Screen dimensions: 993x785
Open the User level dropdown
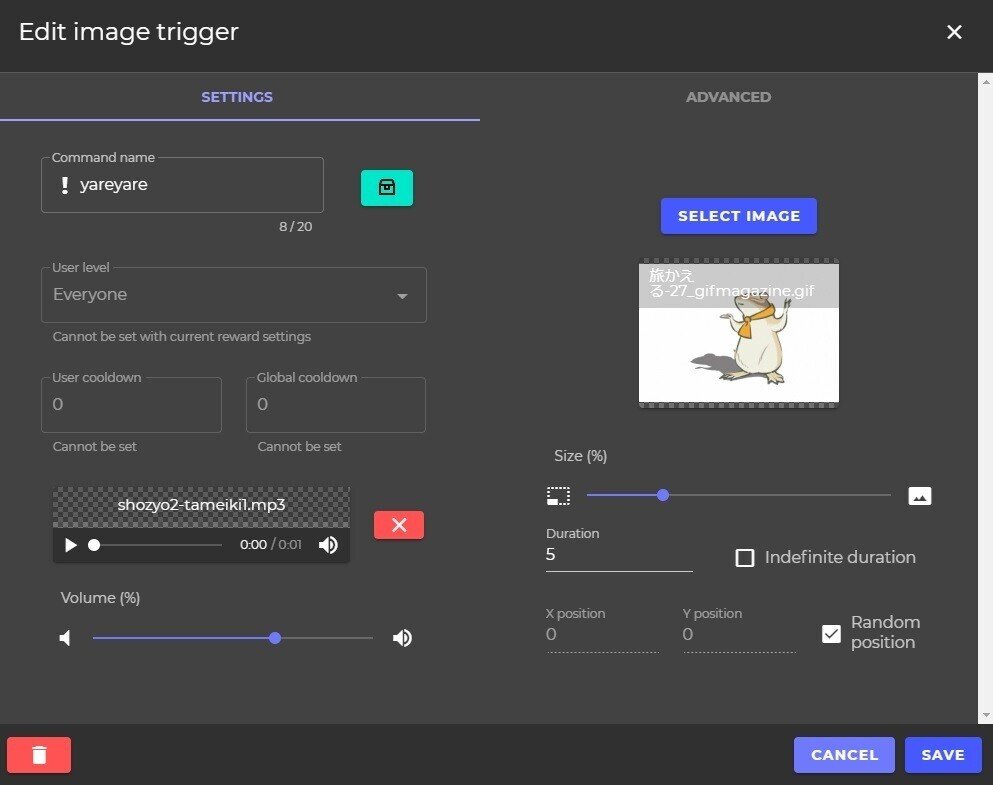[x=234, y=295]
